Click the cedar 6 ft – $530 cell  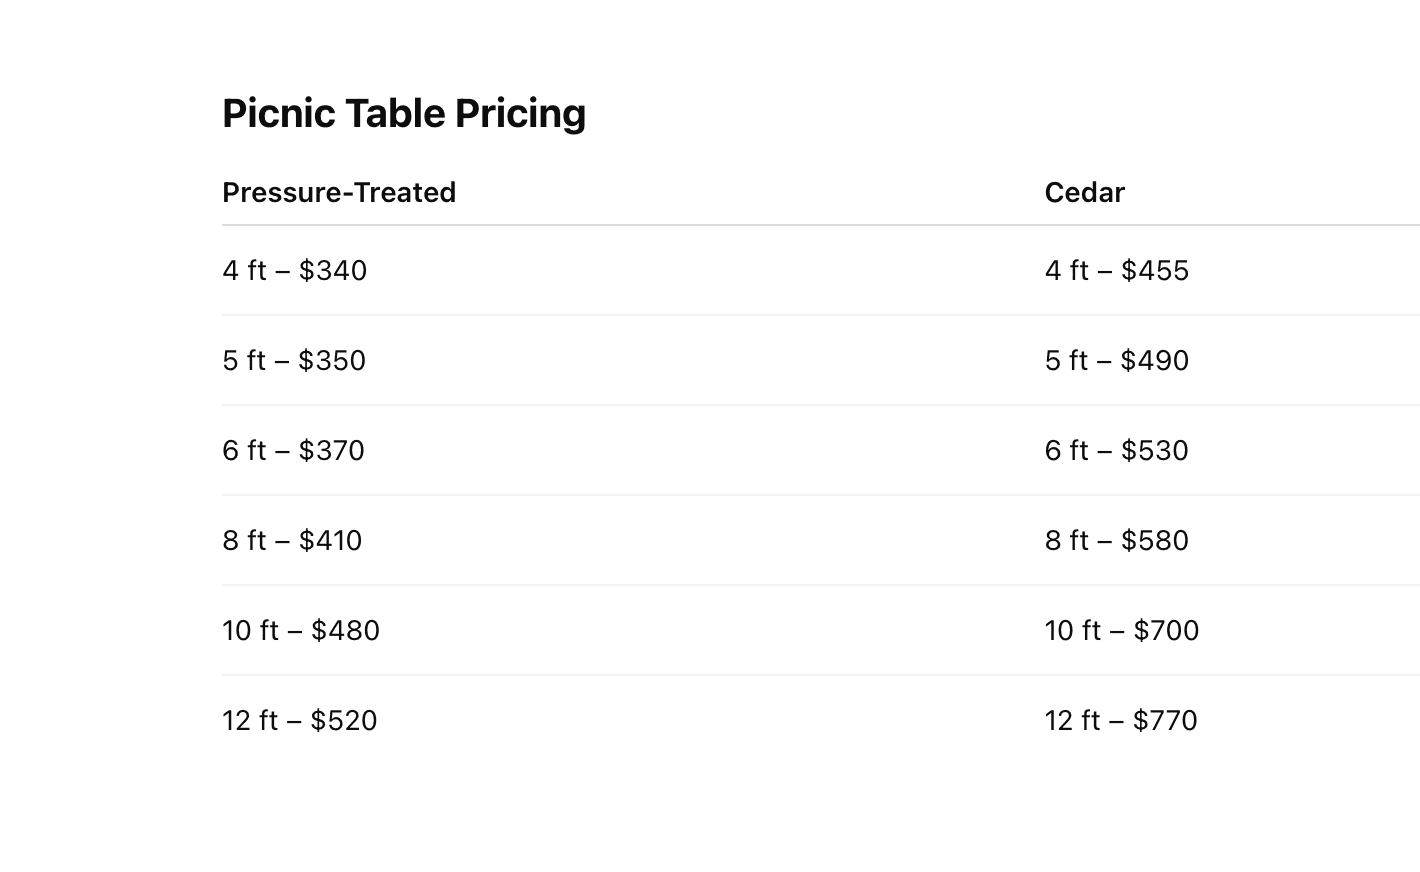pyautogui.click(x=1232, y=450)
